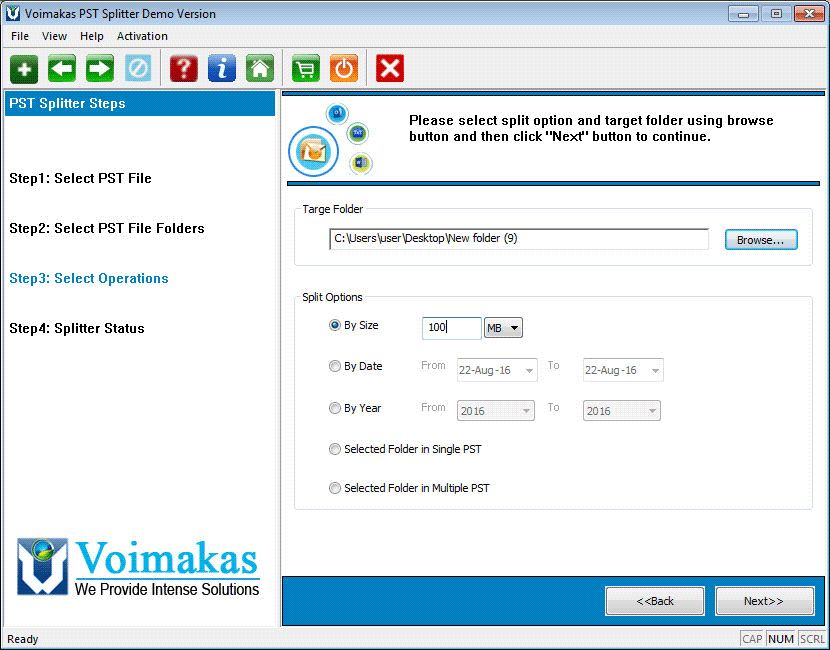Open the Help menu
Image resolution: width=830 pixels, height=650 pixels.
pyautogui.click(x=92, y=36)
